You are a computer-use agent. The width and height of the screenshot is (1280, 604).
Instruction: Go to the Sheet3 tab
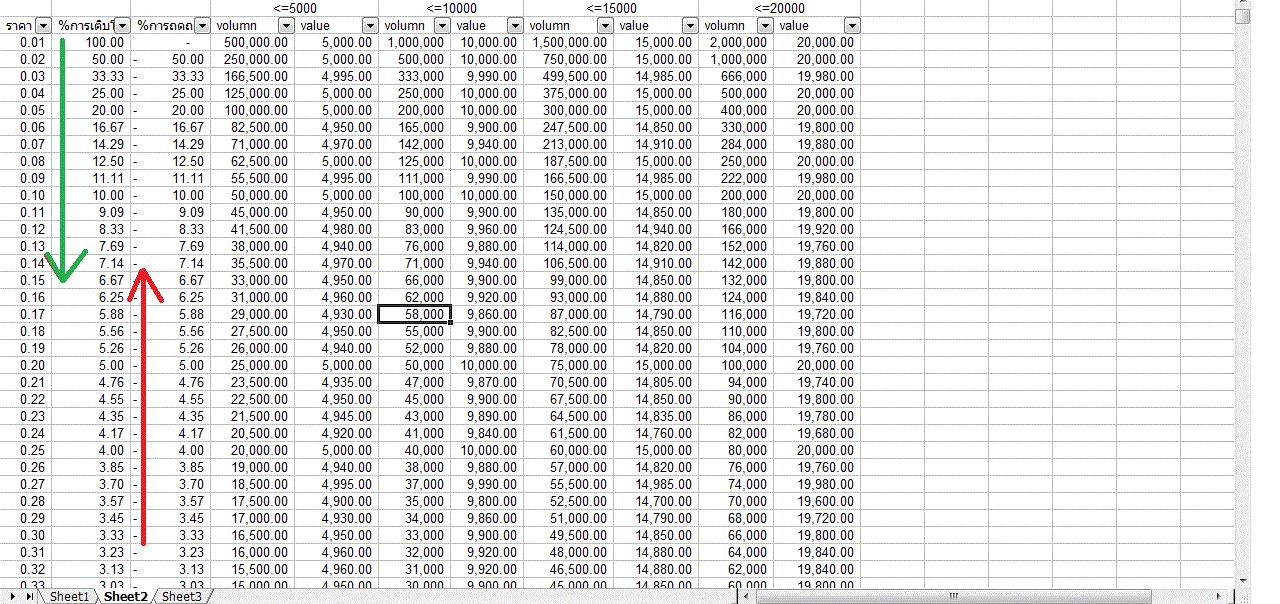pos(182,596)
